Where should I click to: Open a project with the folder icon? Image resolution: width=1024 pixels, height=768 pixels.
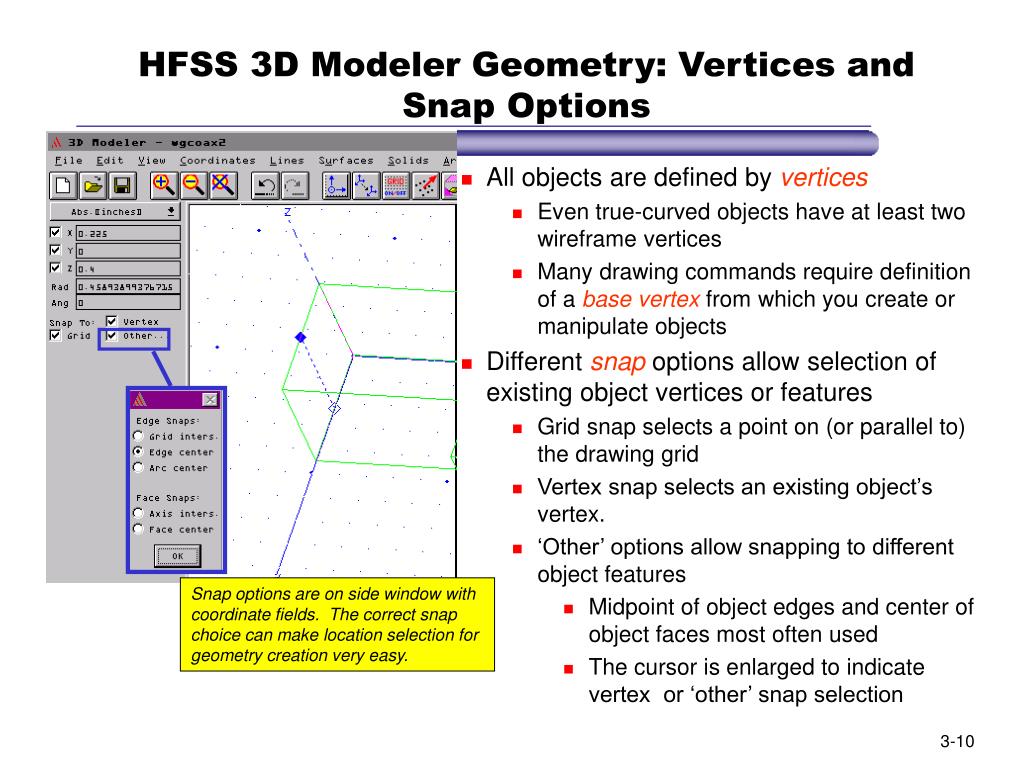(93, 186)
